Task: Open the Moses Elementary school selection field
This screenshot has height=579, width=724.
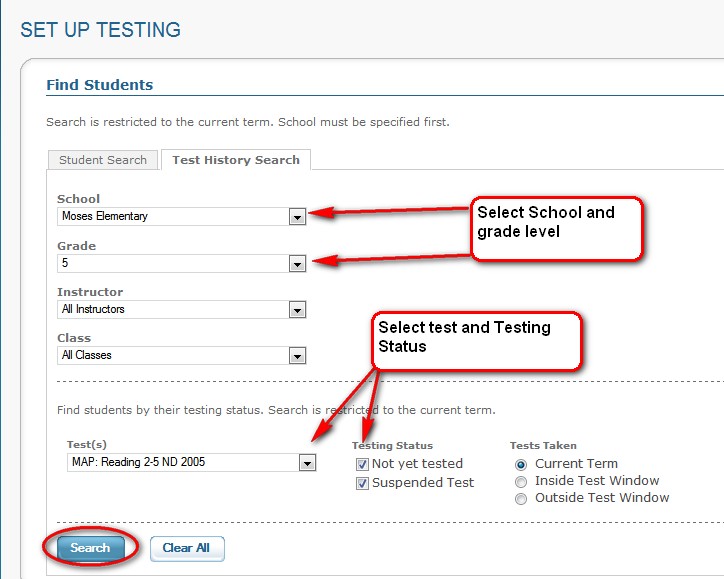Action: pyautogui.click(x=172, y=217)
